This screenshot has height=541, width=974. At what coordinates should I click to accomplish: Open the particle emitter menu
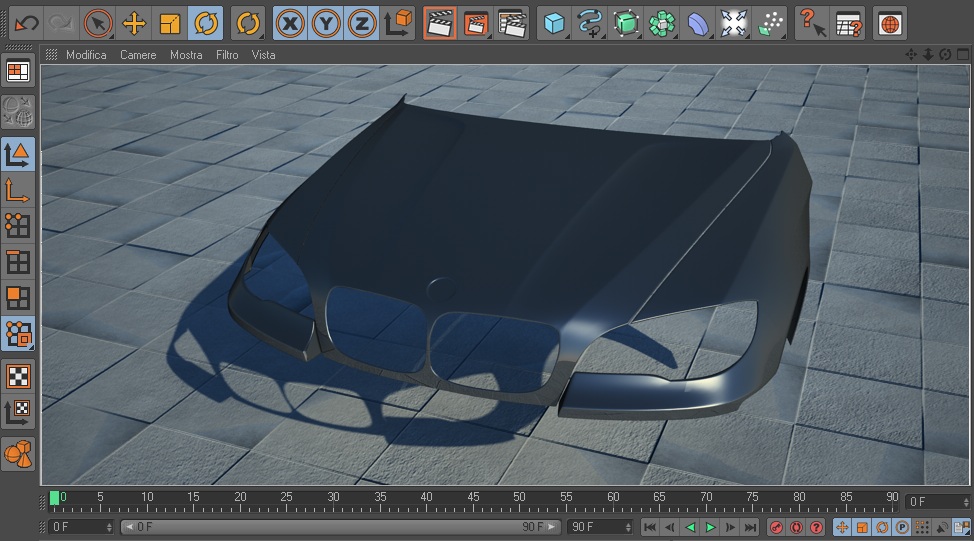click(x=770, y=24)
